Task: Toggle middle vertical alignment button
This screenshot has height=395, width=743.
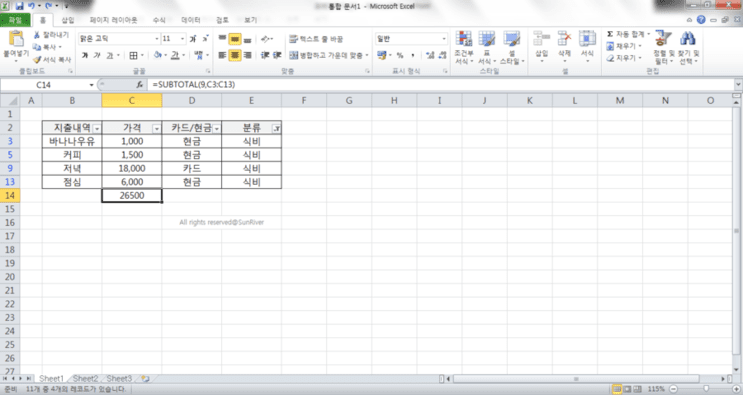Action: click(235, 39)
